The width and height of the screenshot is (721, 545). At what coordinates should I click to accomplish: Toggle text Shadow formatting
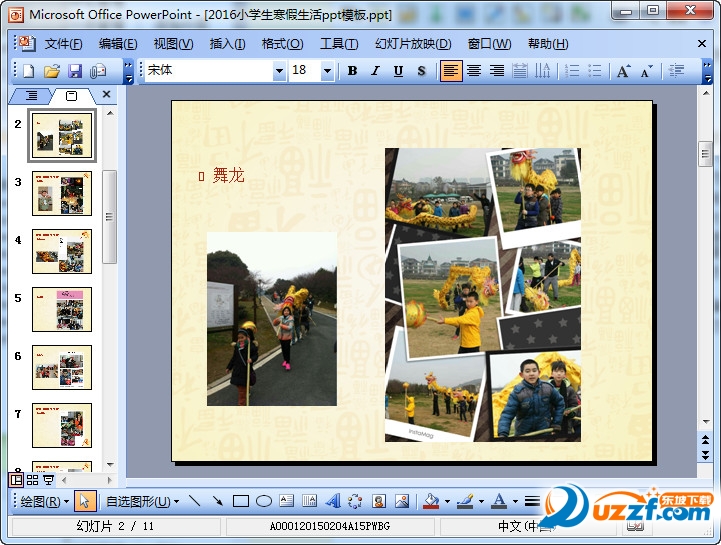coord(421,71)
